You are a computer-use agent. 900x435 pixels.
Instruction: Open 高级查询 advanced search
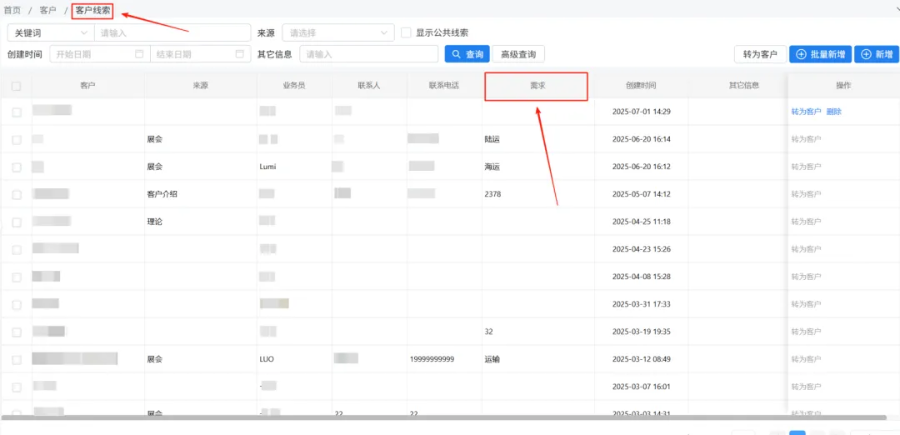tap(518, 55)
